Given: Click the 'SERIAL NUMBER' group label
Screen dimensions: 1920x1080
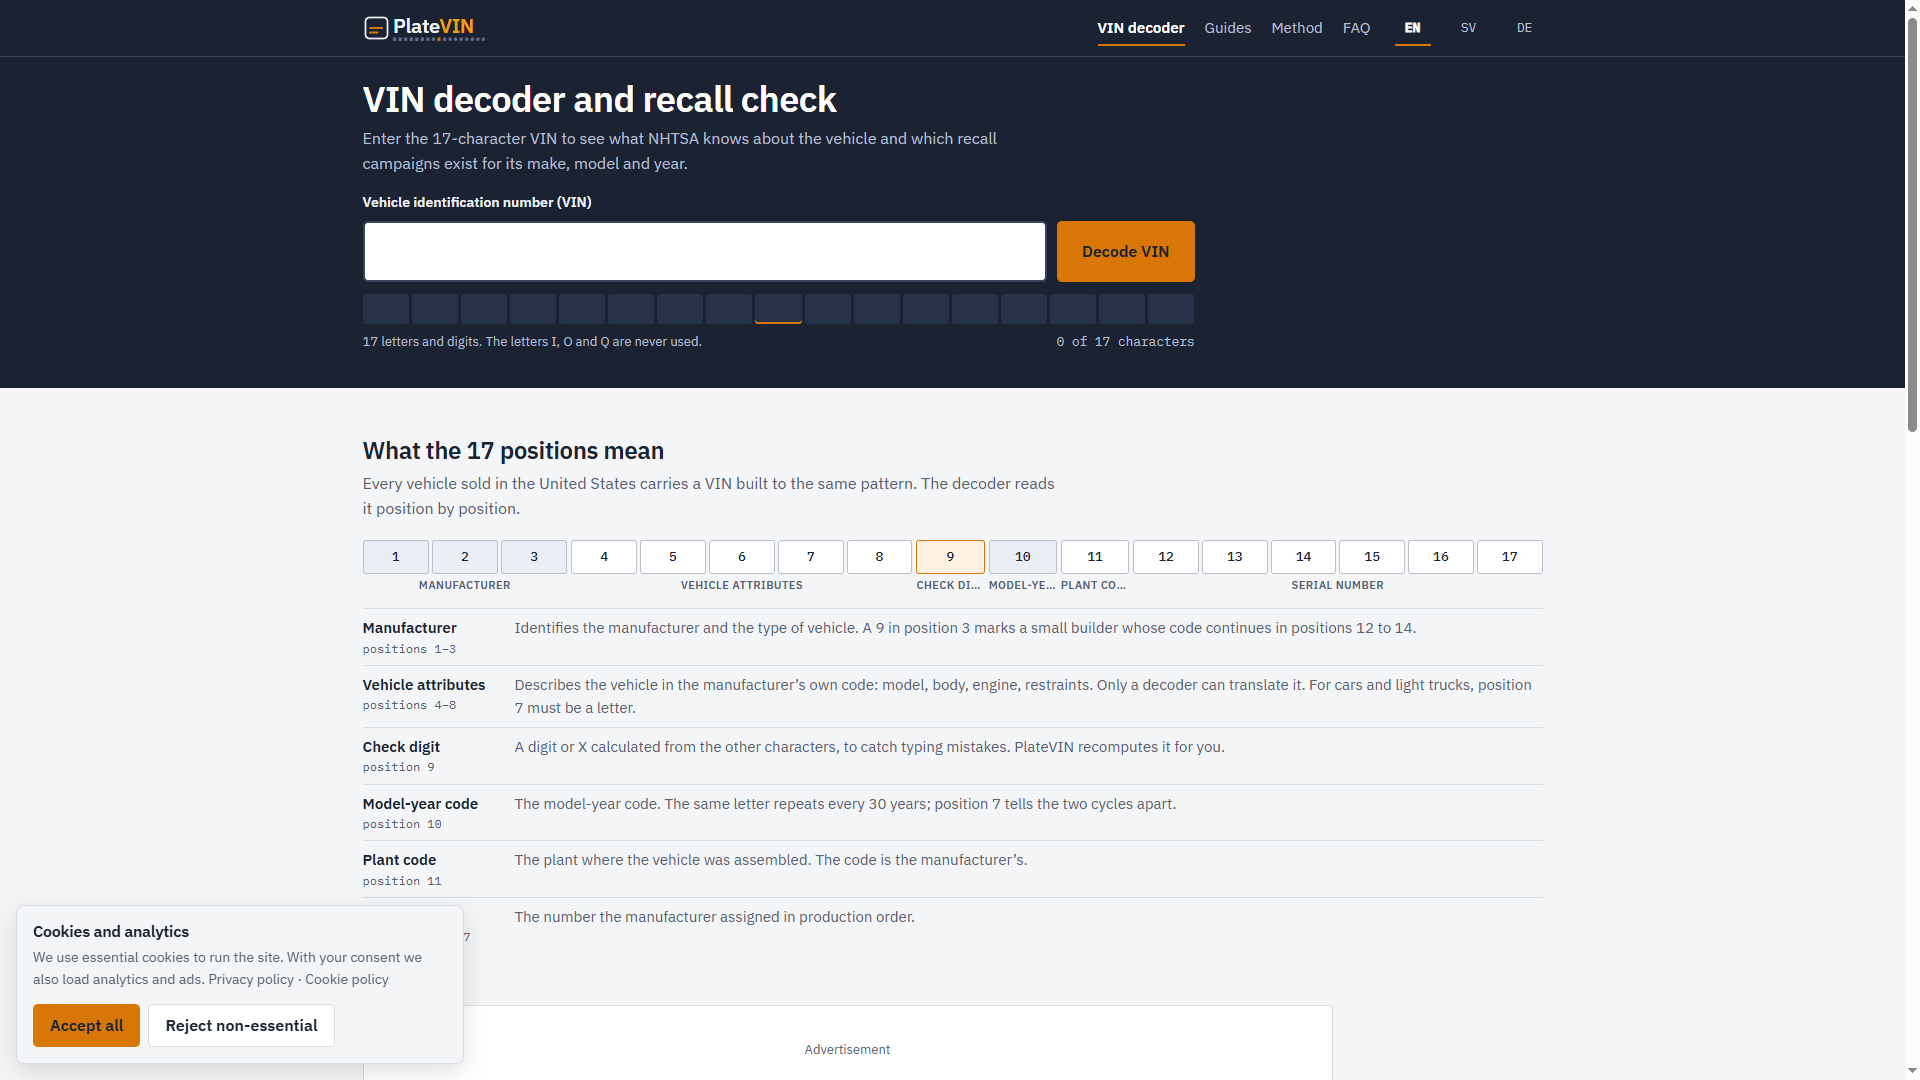Looking at the screenshot, I should coord(1337,585).
